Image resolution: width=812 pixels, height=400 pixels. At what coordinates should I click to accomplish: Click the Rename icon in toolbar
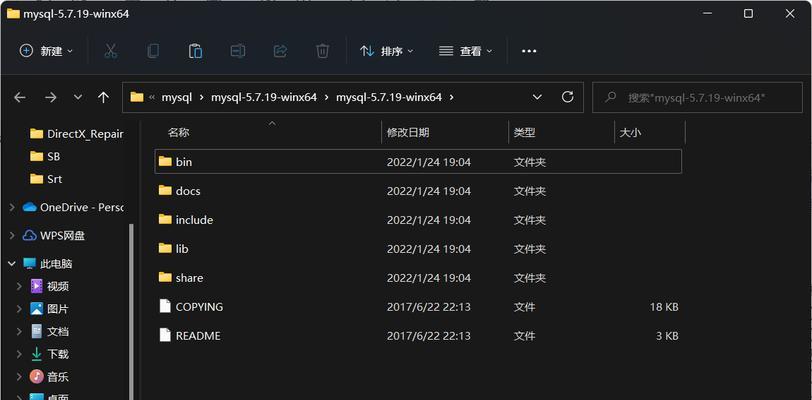tap(238, 51)
